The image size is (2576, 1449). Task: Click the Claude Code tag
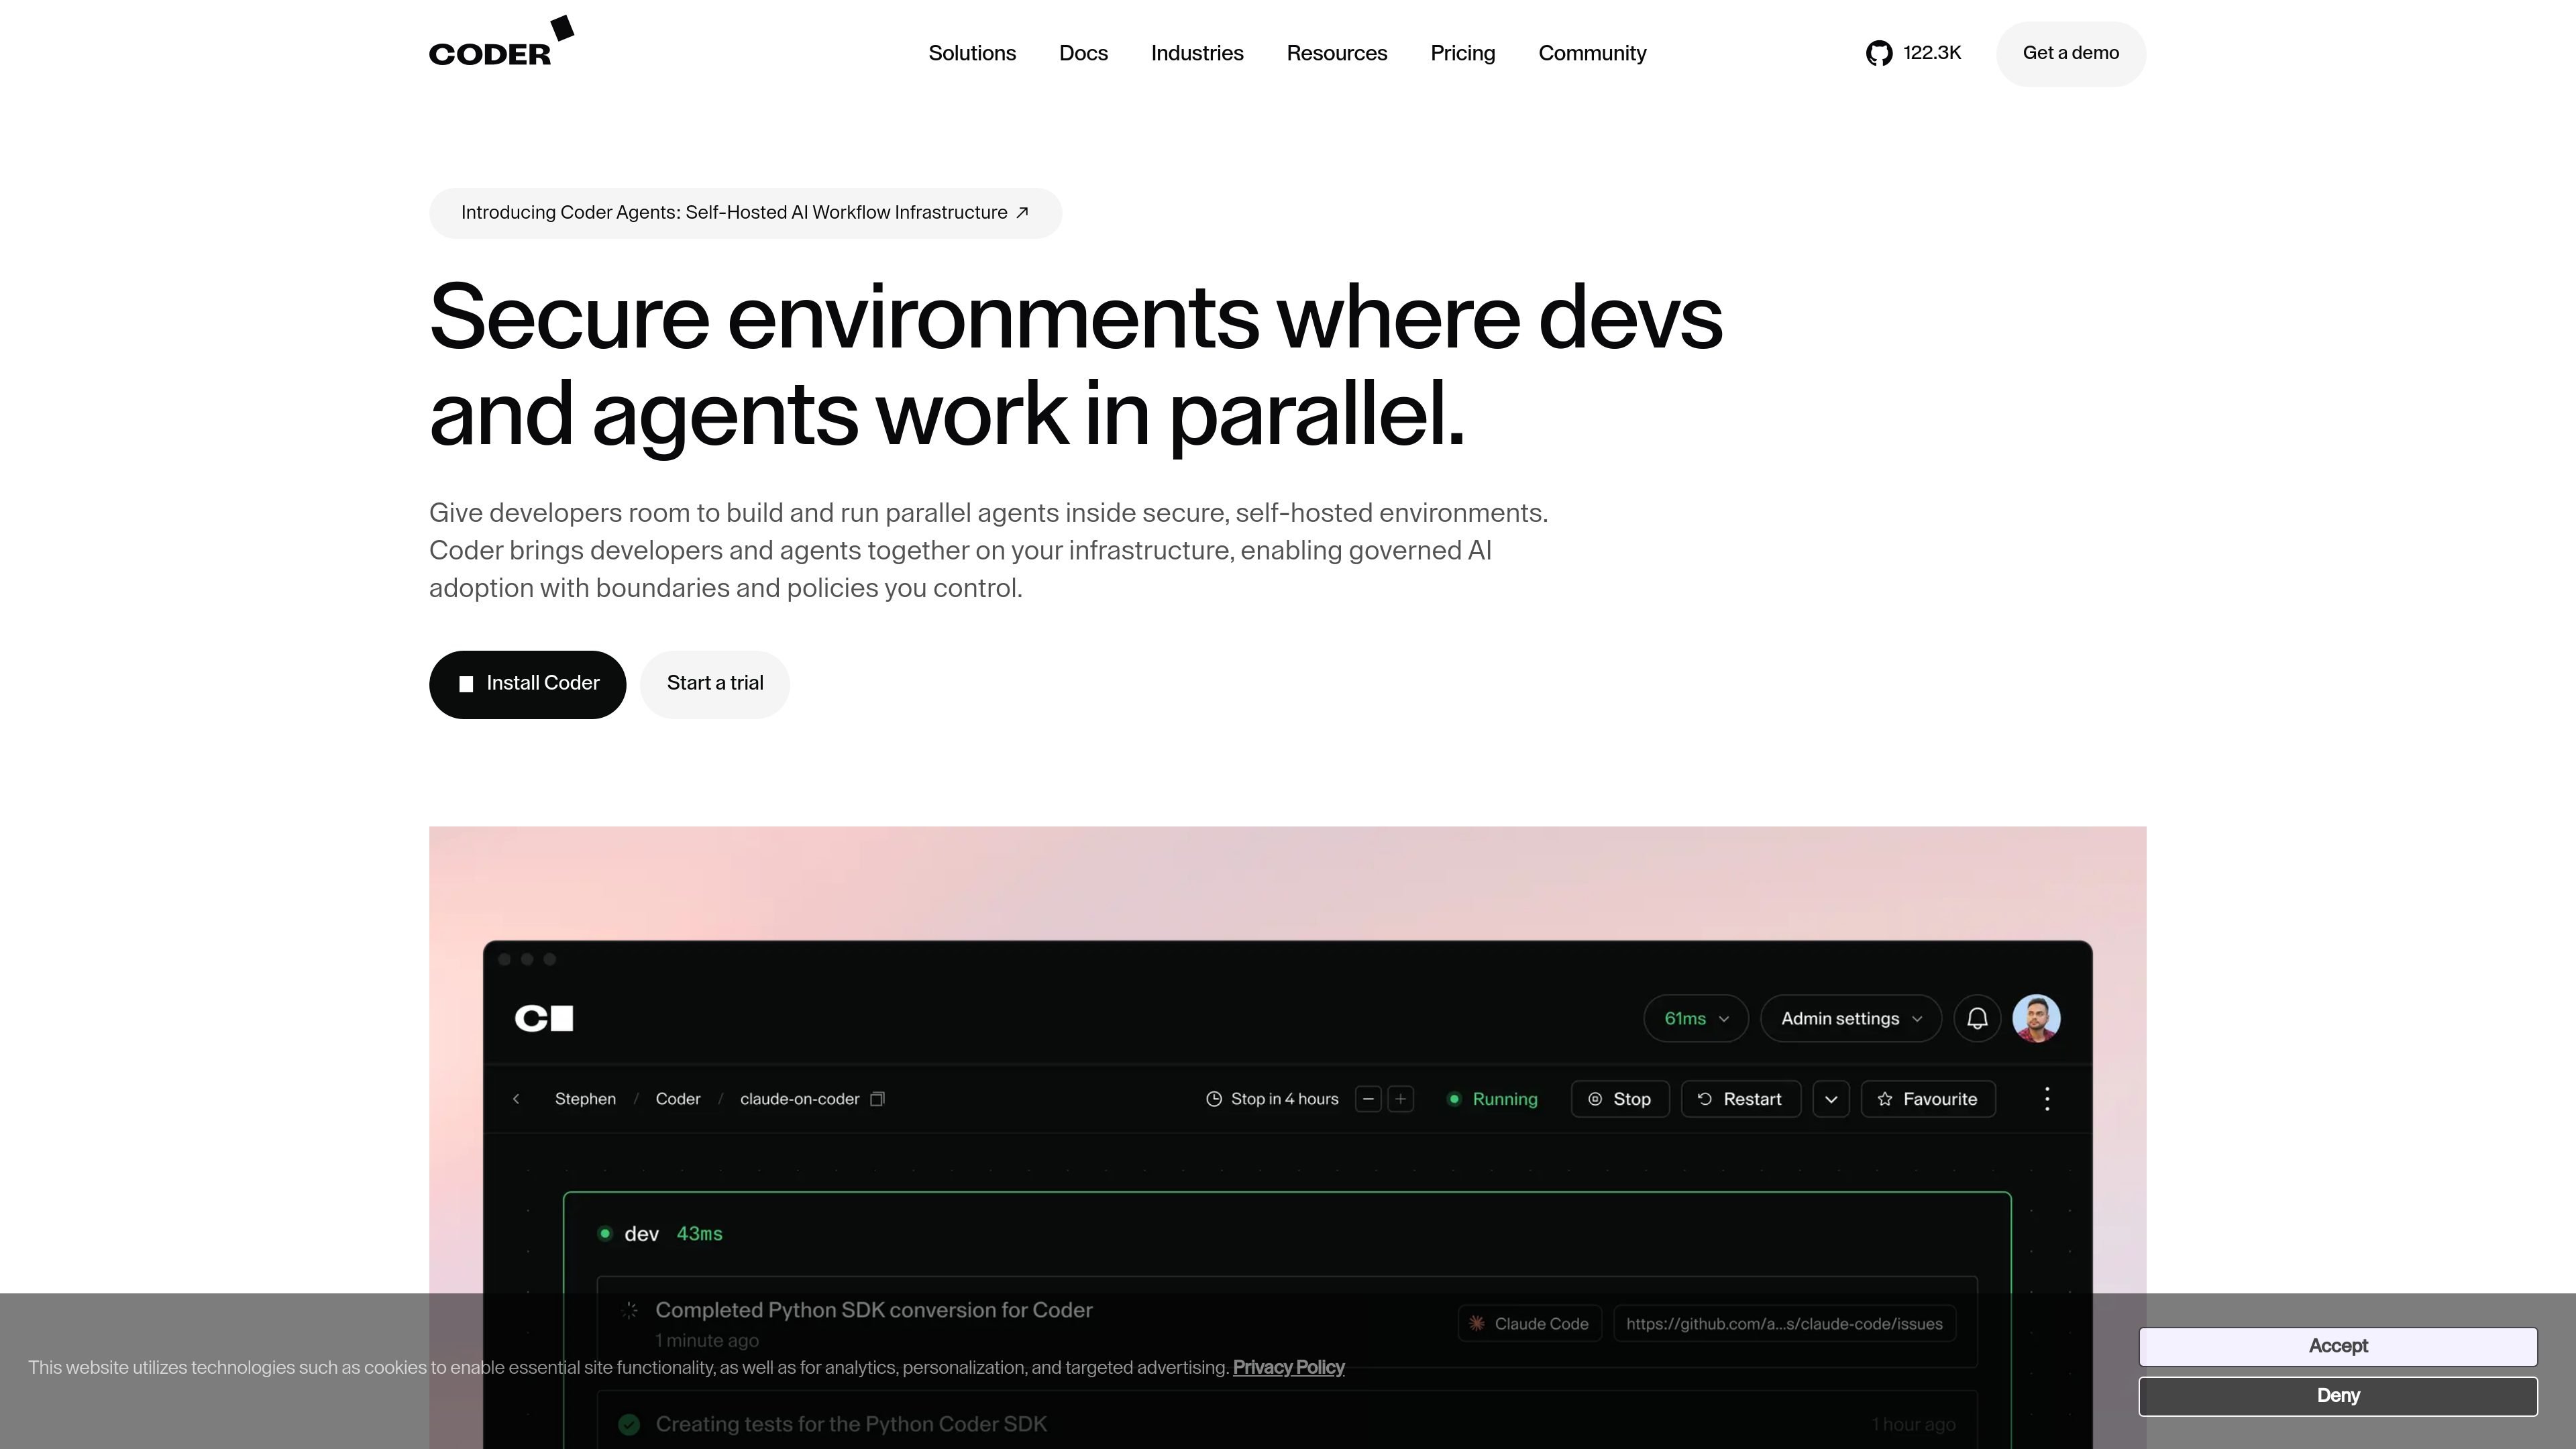click(1530, 1323)
